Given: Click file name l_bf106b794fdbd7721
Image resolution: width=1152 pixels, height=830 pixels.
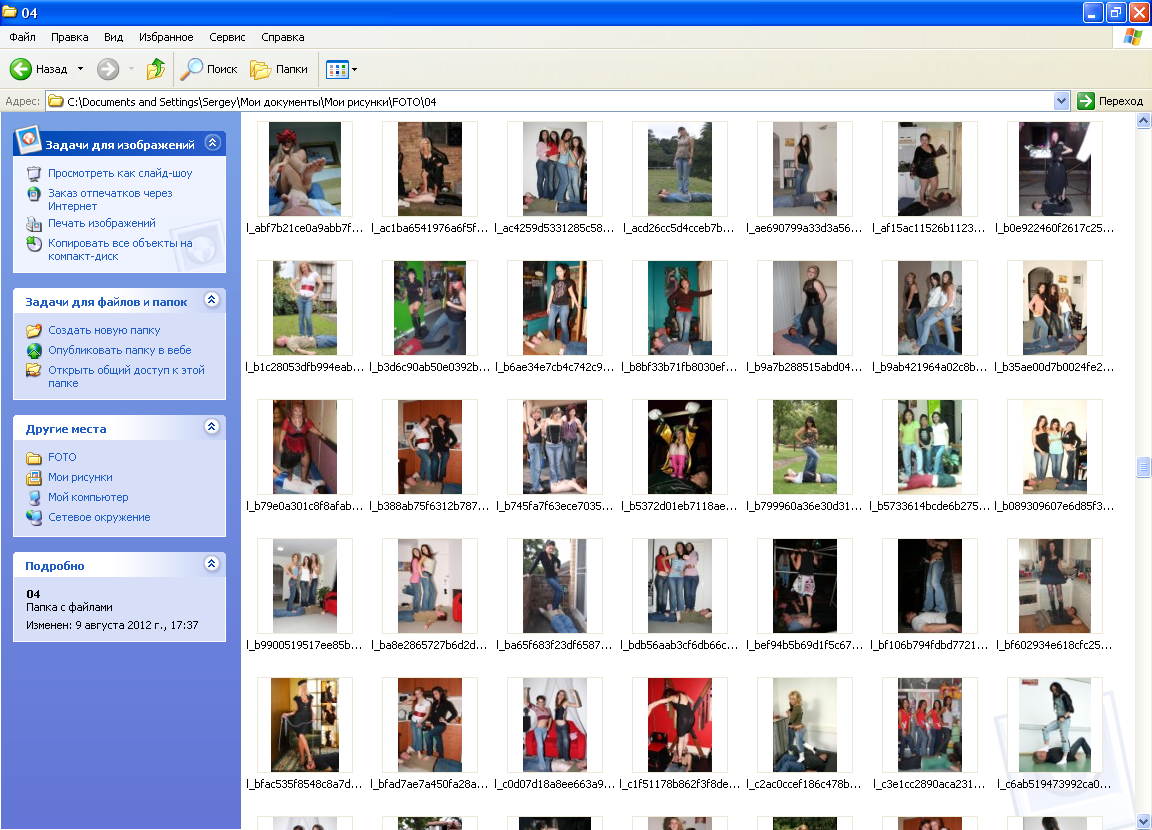Looking at the screenshot, I should tap(929, 645).
